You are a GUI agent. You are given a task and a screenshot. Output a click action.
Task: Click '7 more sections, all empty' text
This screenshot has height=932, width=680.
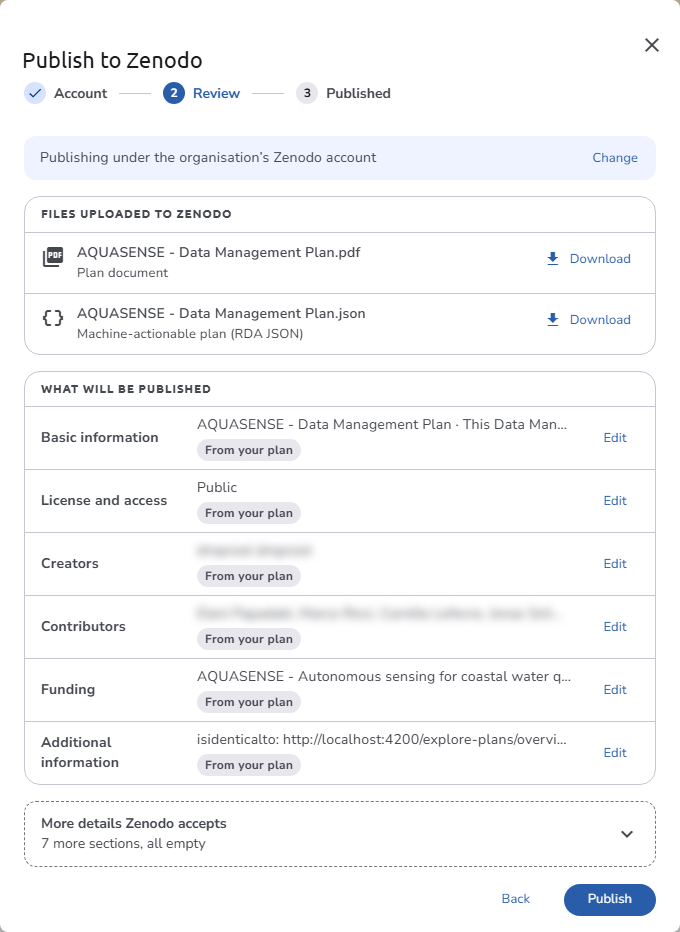pyautogui.click(x=123, y=843)
